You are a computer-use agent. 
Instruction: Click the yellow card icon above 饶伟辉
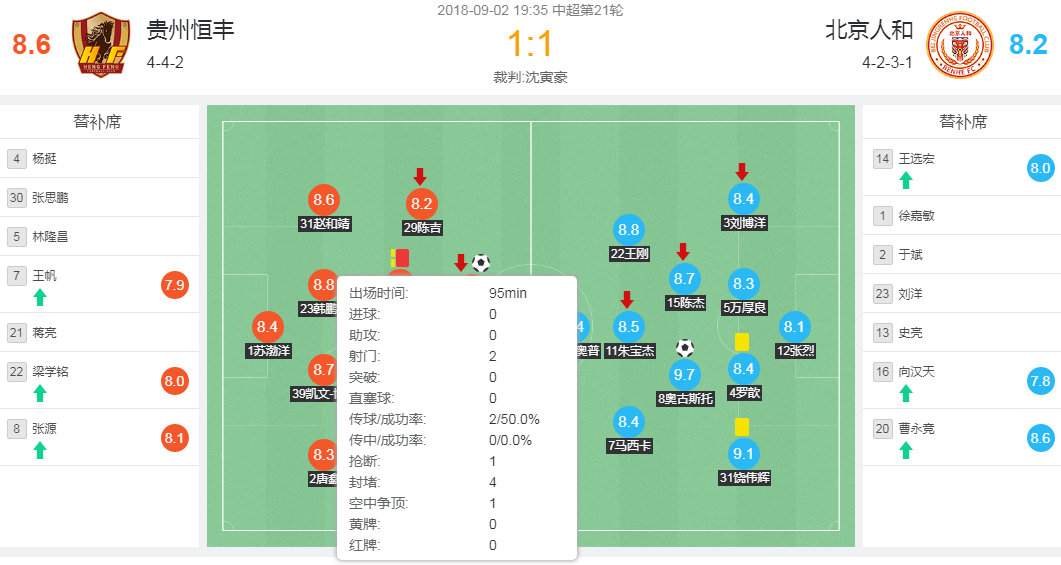[x=742, y=427]
